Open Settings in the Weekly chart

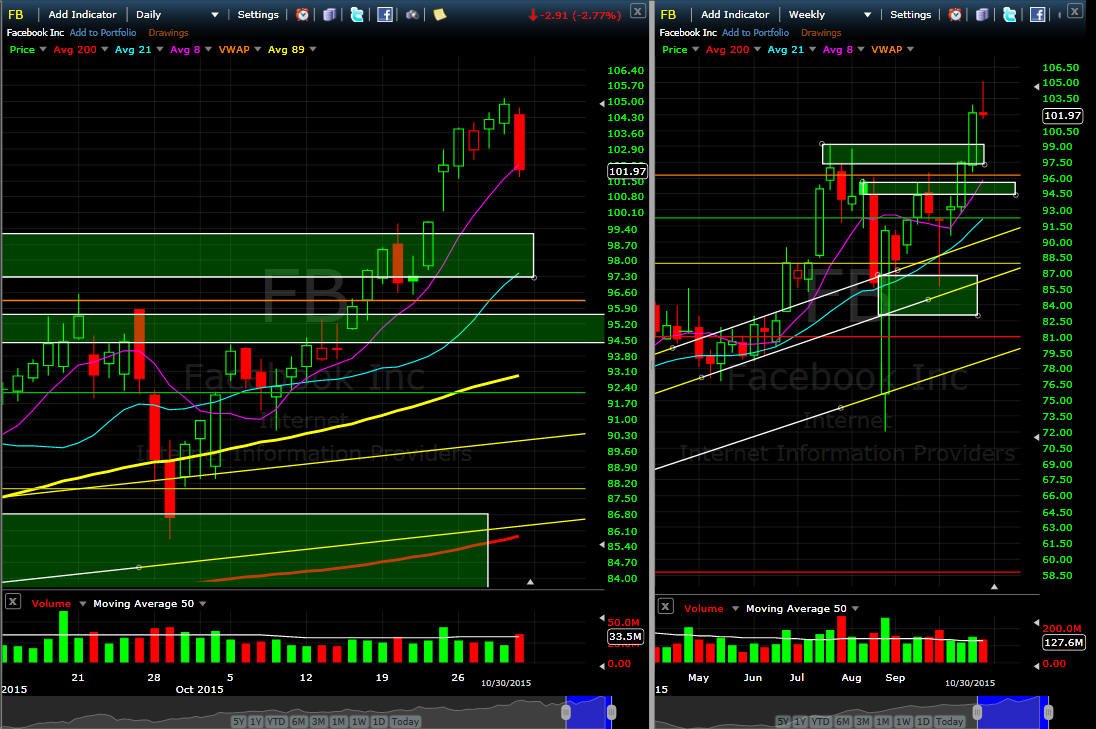point(911,14)
